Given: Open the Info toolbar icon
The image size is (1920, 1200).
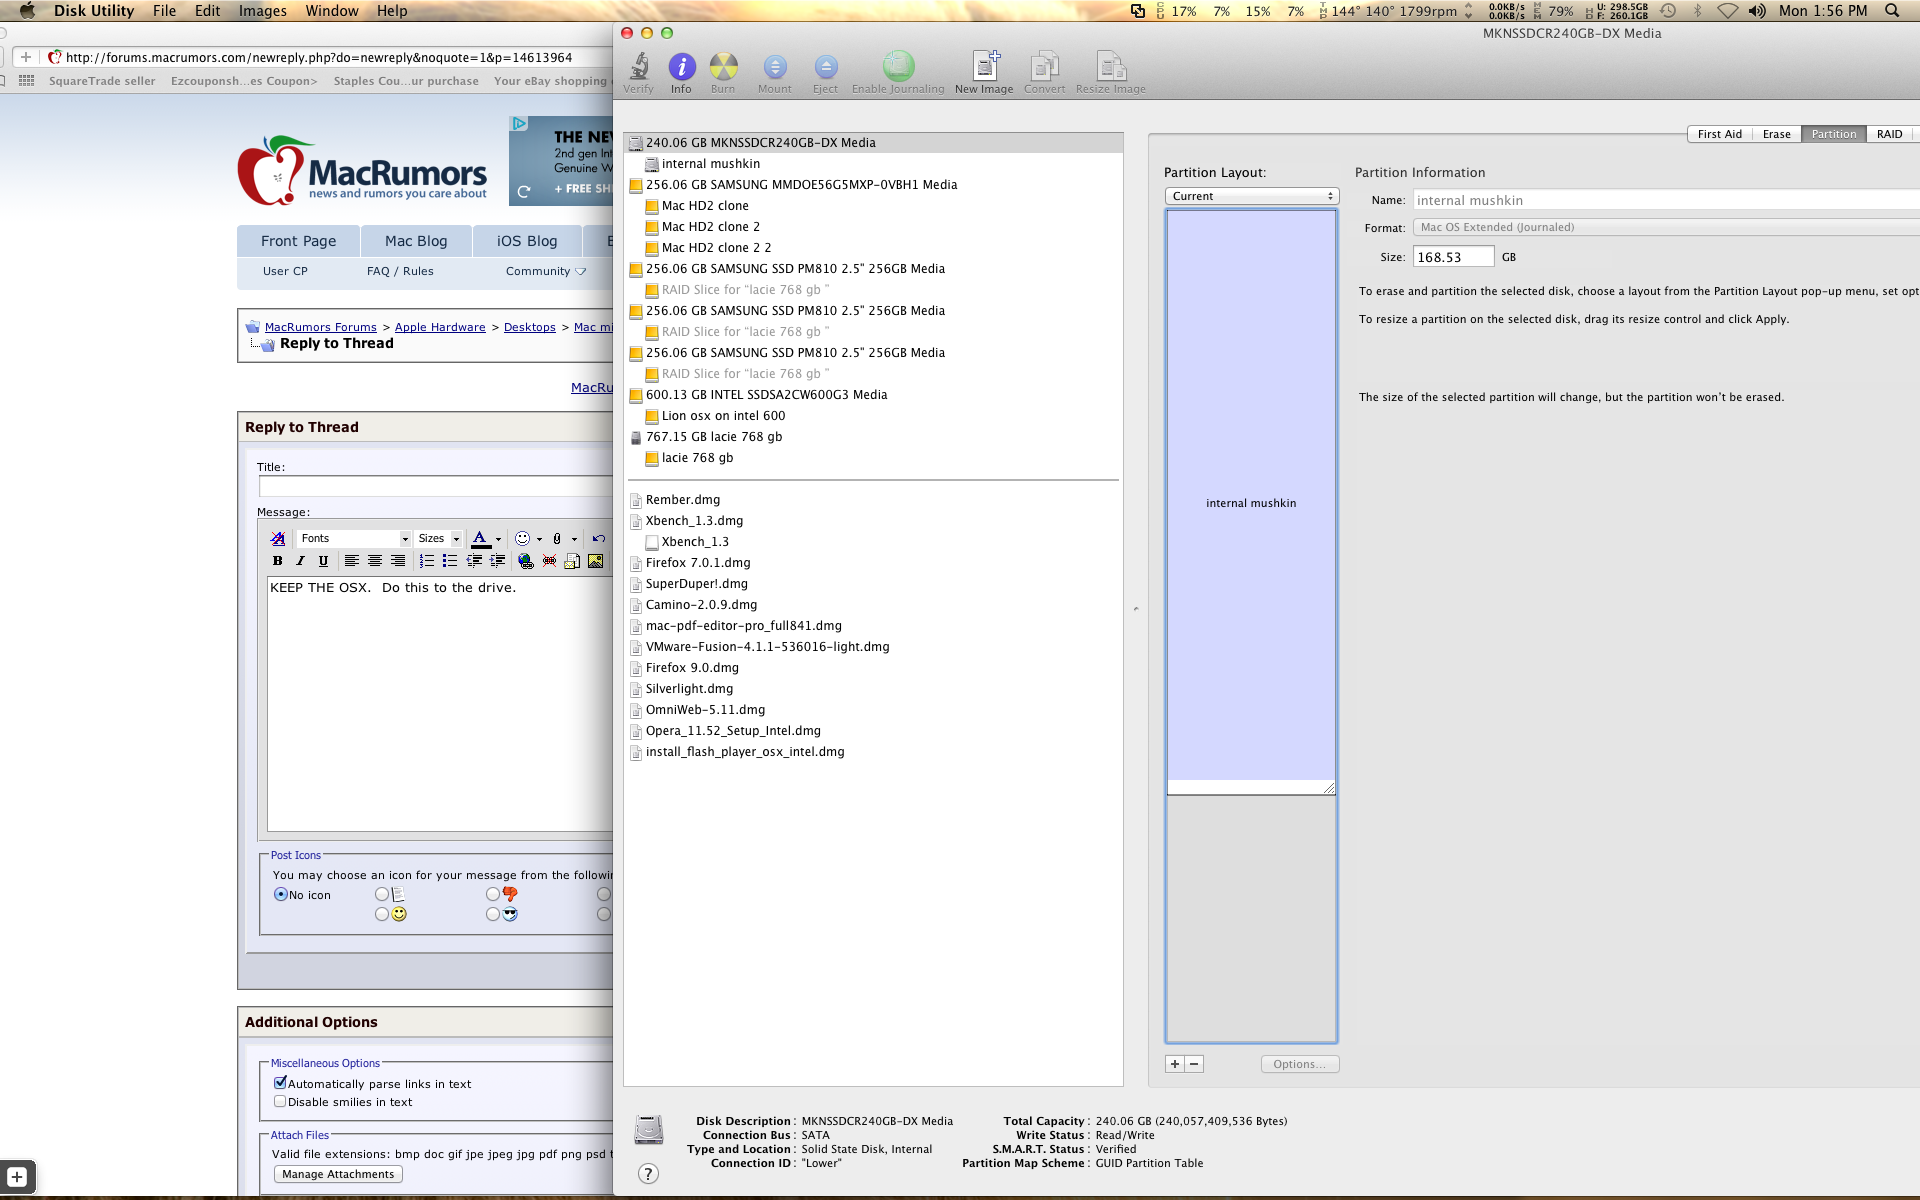Looking at the screenshot, I should 681,68.
